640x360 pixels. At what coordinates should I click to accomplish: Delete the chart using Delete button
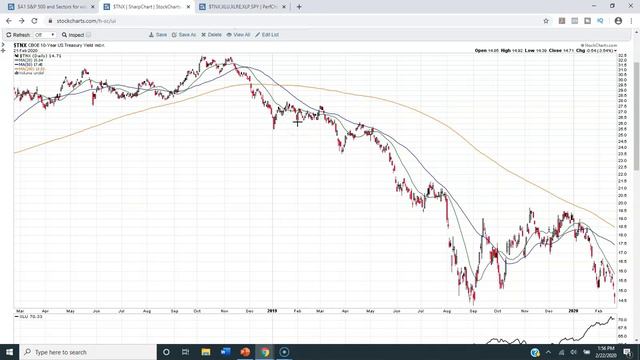tap(211, 35)
